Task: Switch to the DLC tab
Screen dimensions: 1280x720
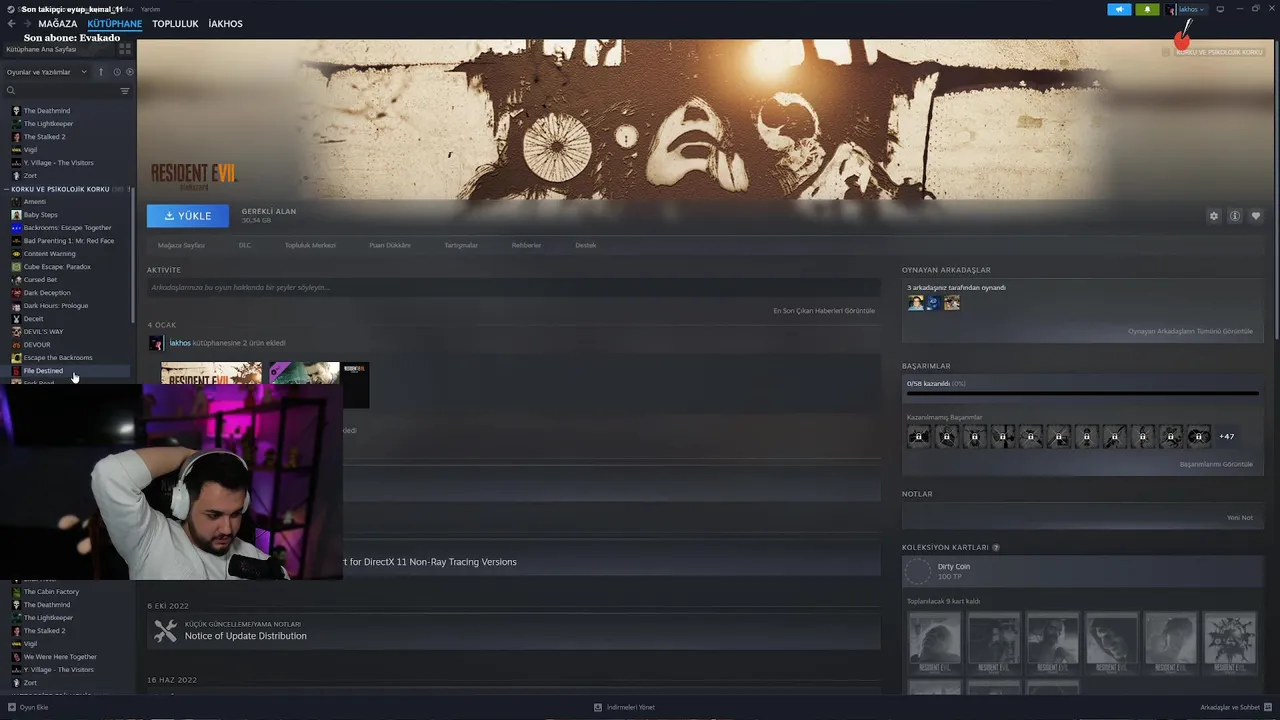Action: pyautogui.click(x=245, y=245)
